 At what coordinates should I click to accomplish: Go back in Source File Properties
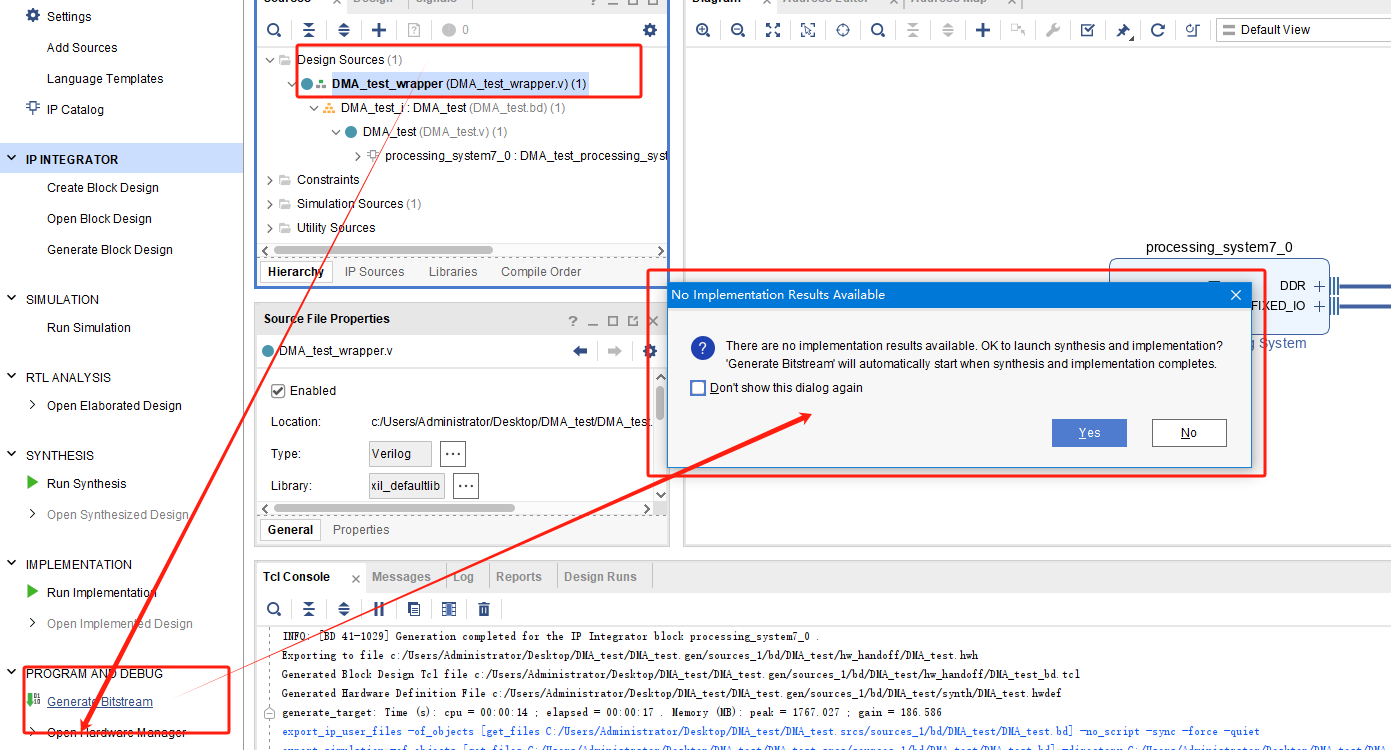tap(580, 351)
